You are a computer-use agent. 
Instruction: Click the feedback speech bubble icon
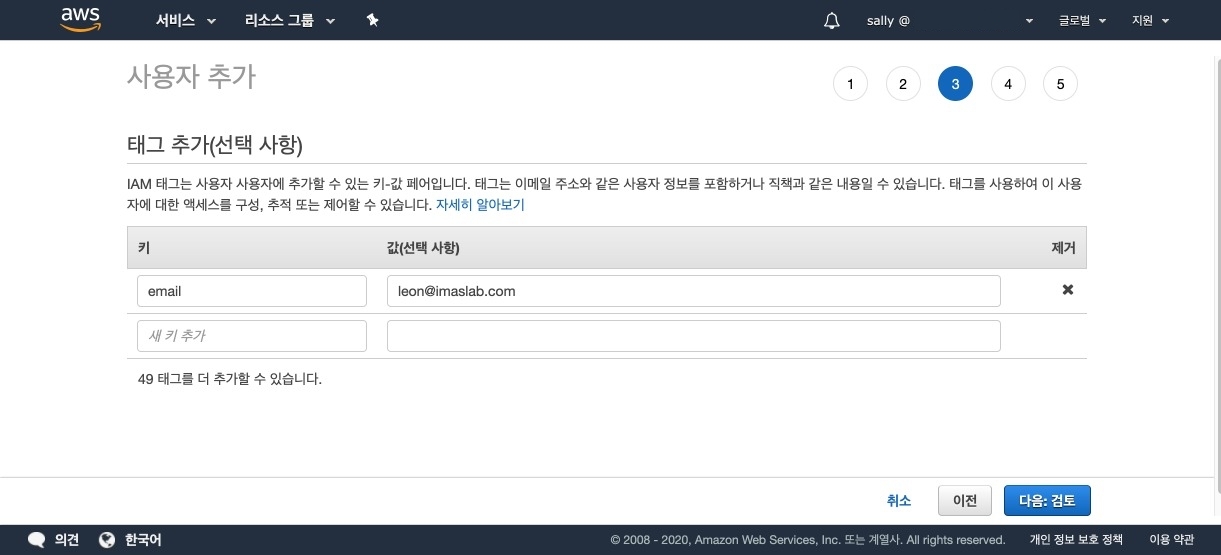tap(37, 540)
